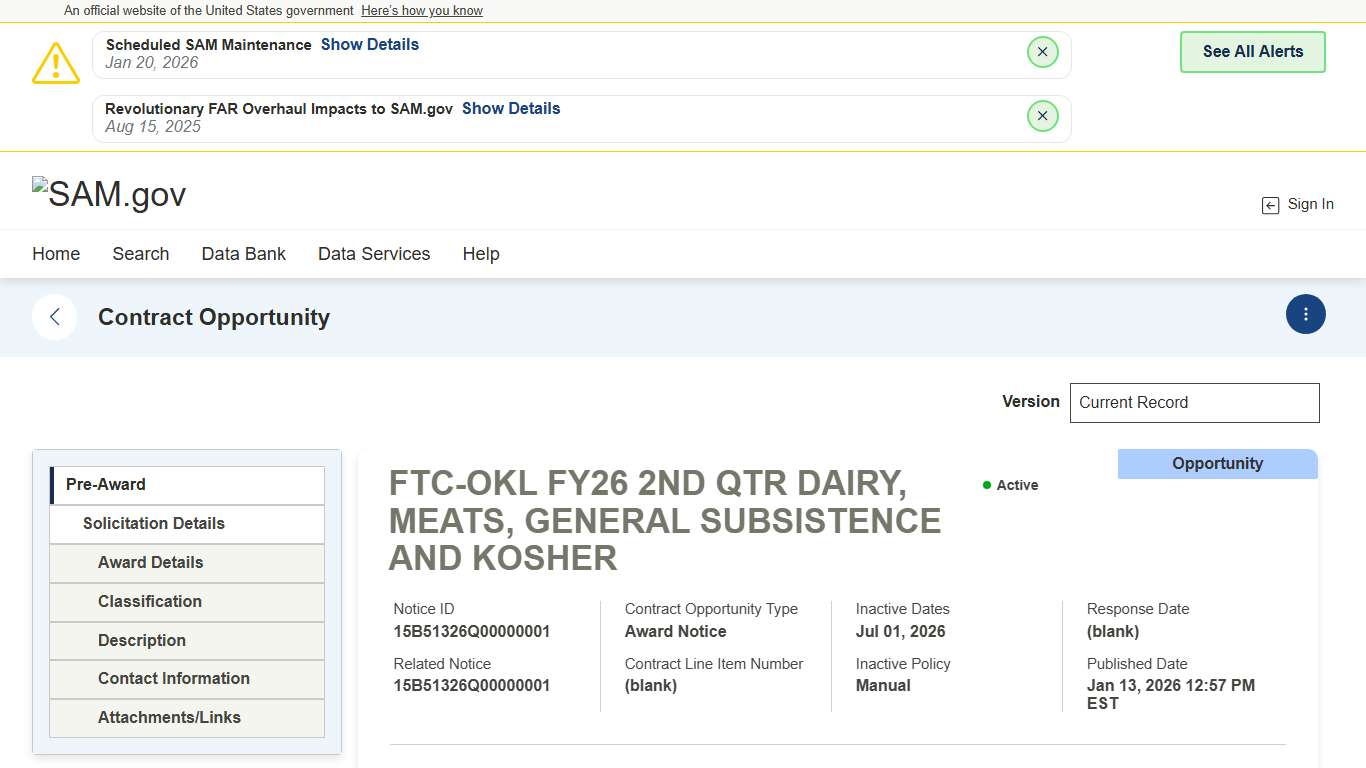Show details for Scheduled SAM Maintenance
Image resolution: width=1366 pixels, height=768 pixels.
[x=369, y=45]
